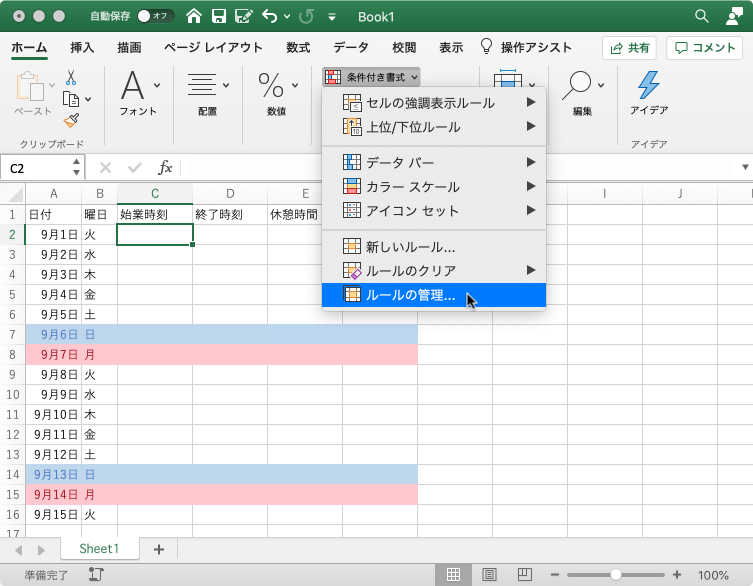
Task: Open the データ ribbon tab
Action: (x=351, y=48)
